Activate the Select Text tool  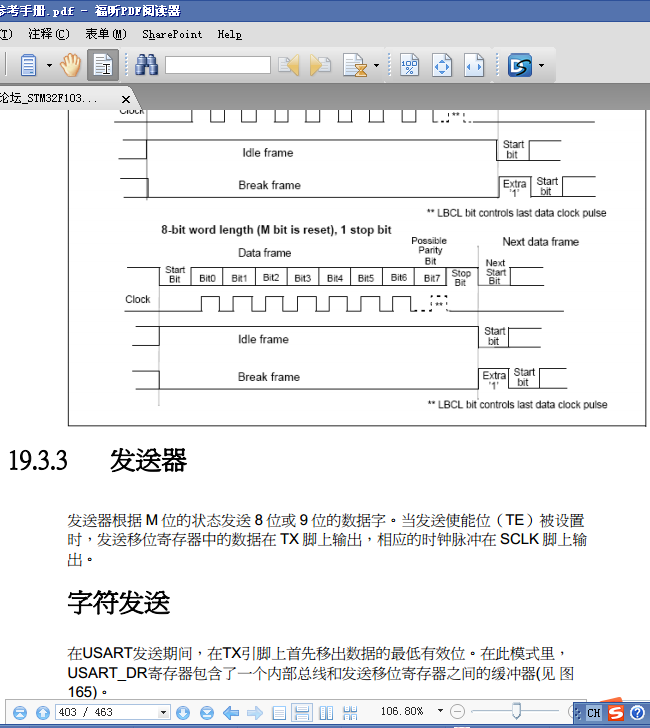point(102,66)
